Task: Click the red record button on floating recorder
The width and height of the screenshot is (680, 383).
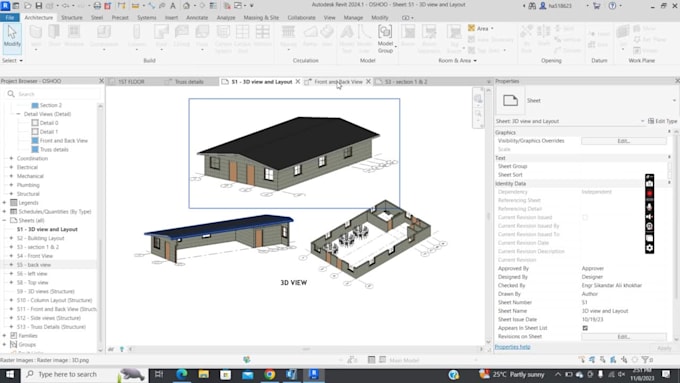Action: [x=649, y=193]
